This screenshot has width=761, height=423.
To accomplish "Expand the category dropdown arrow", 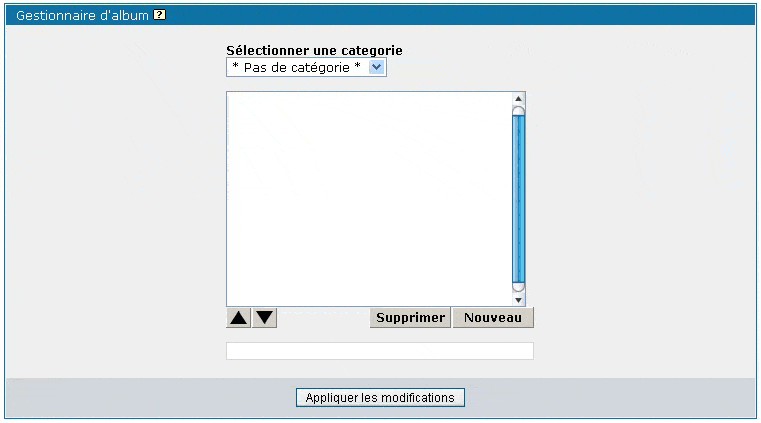I will pos(377,67).
